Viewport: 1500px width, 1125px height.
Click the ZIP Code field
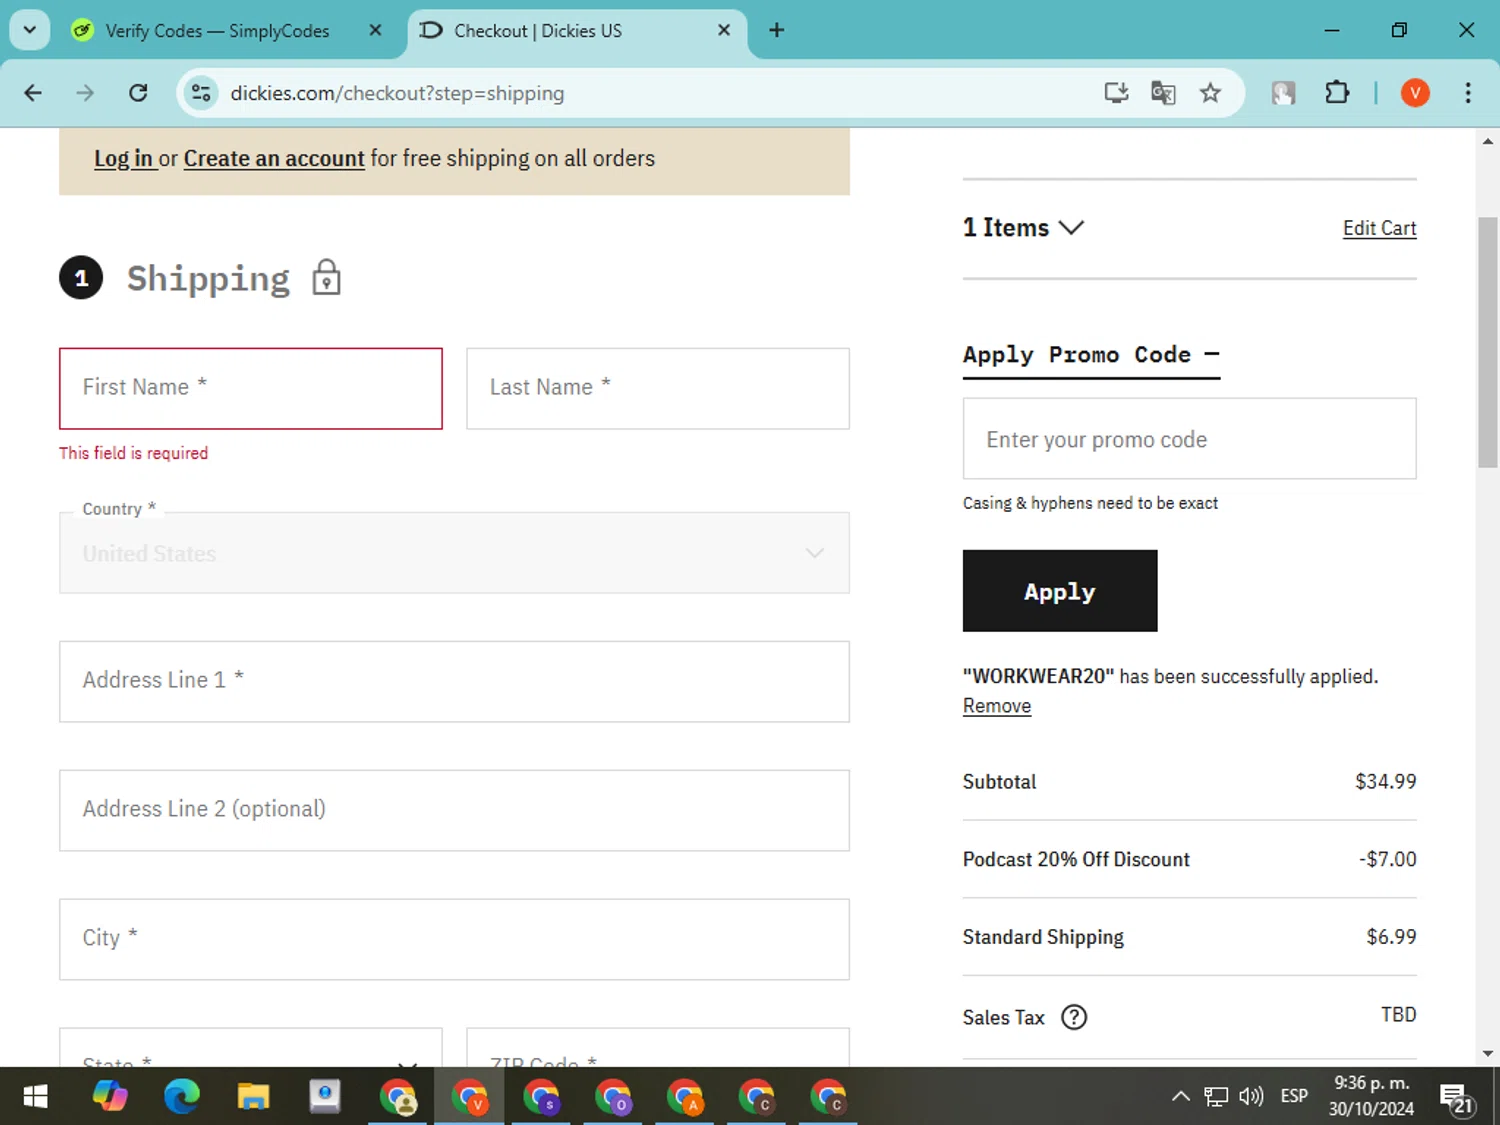tap(658, 1047)
